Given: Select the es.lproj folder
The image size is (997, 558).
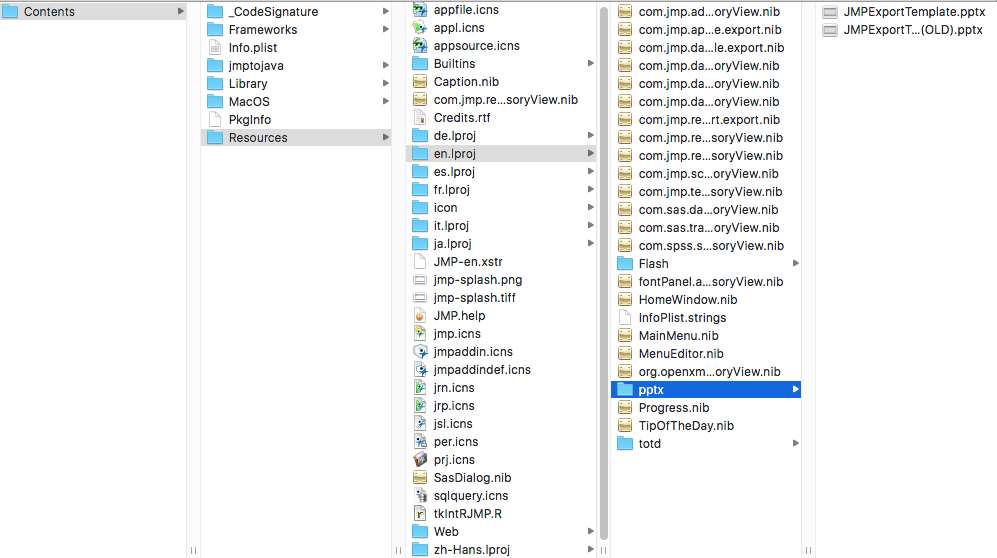Looking at the screenshot, I should click(x=501, y=172).
